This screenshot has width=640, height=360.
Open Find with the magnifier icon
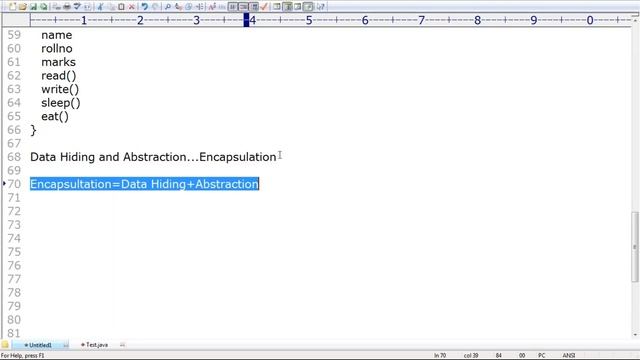(x=167, y=7)
